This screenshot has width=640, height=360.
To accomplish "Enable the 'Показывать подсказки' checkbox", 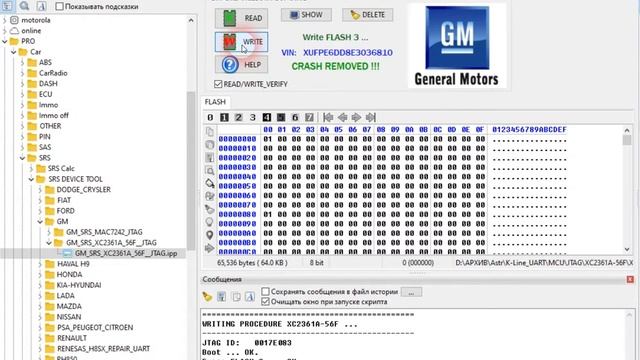I will click(60, 6).
